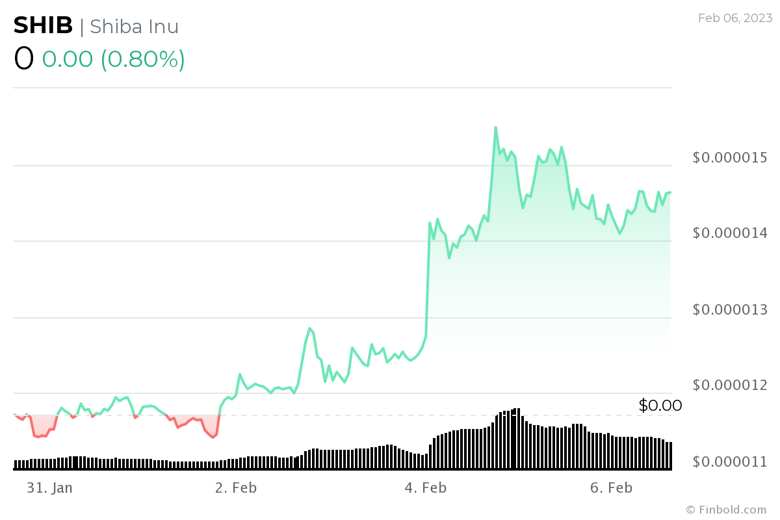This screenshot has width=780, height=520.
Task: Select the 31. Jan date marker
Action: click(x=49, y=487)
